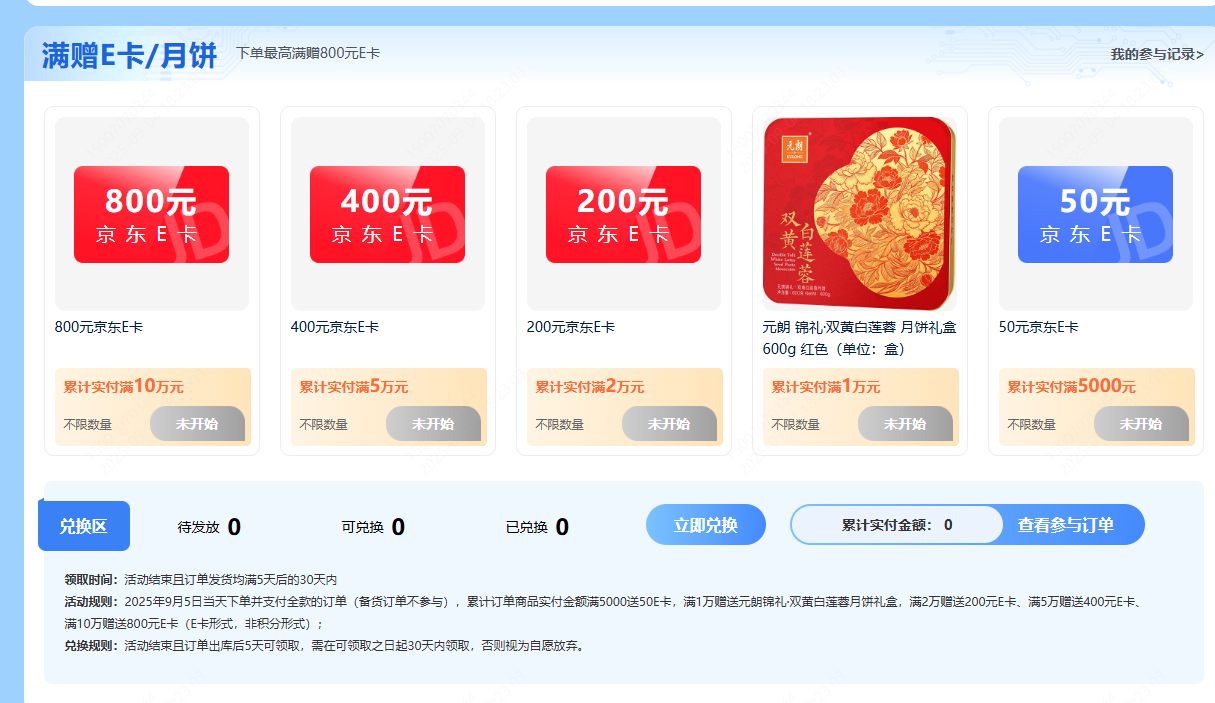Open the blue 50元 京东E卡 image
1215x703 pixels.
pos(1096,214)
